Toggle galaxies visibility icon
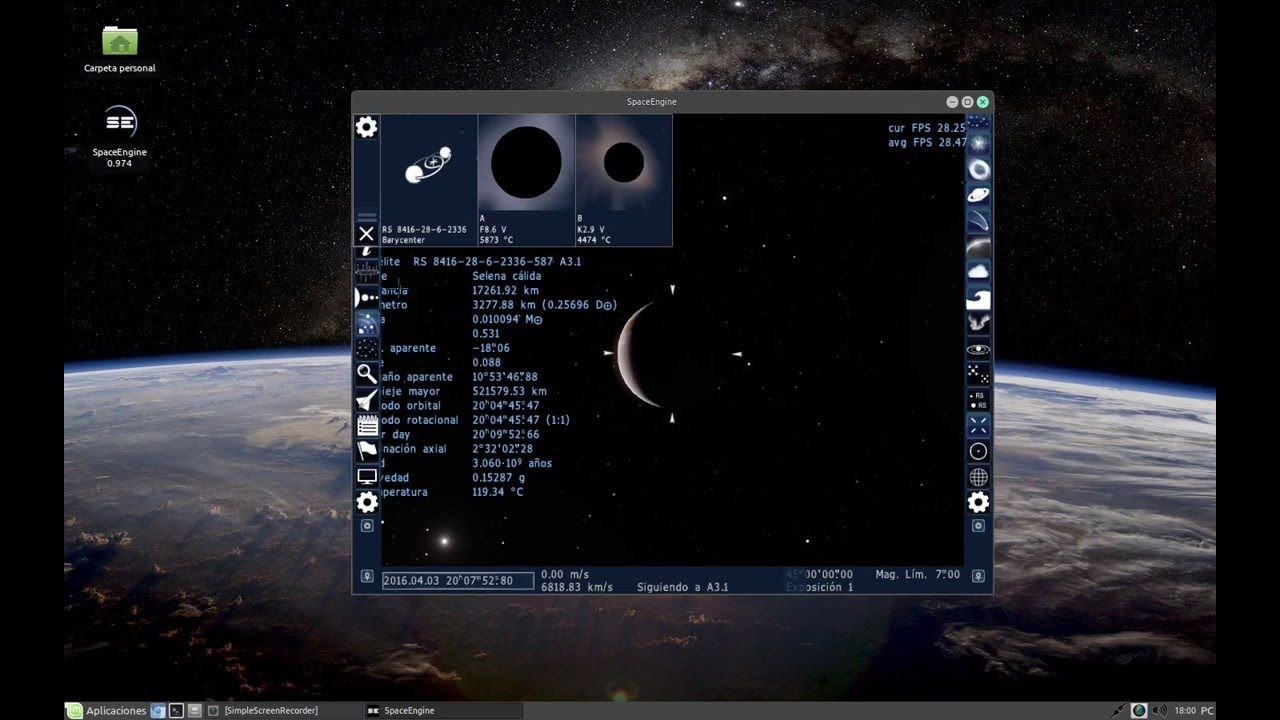 pos(978,170)
